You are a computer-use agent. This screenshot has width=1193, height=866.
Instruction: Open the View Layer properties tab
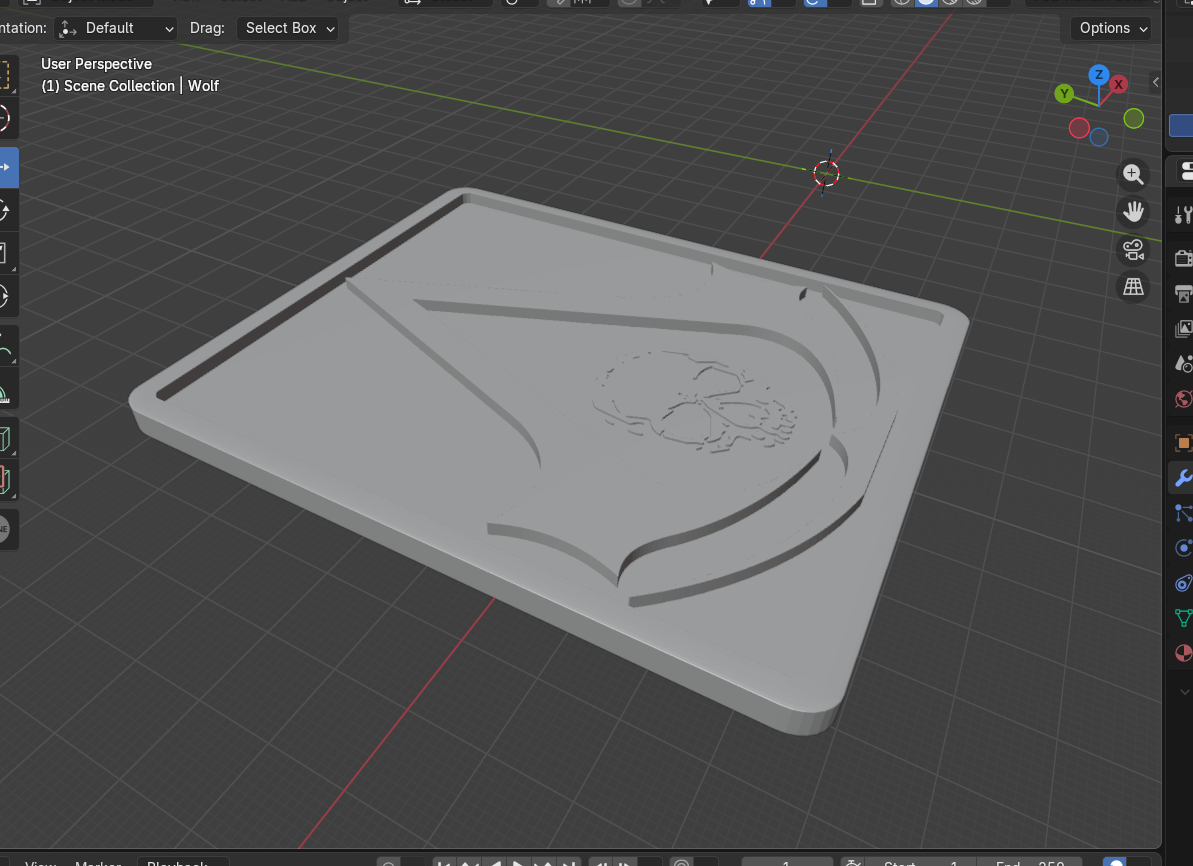1183,329
